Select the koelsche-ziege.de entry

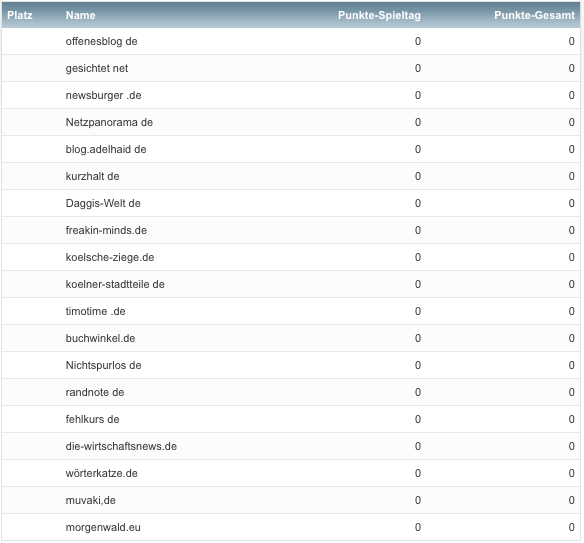[110, 257]
